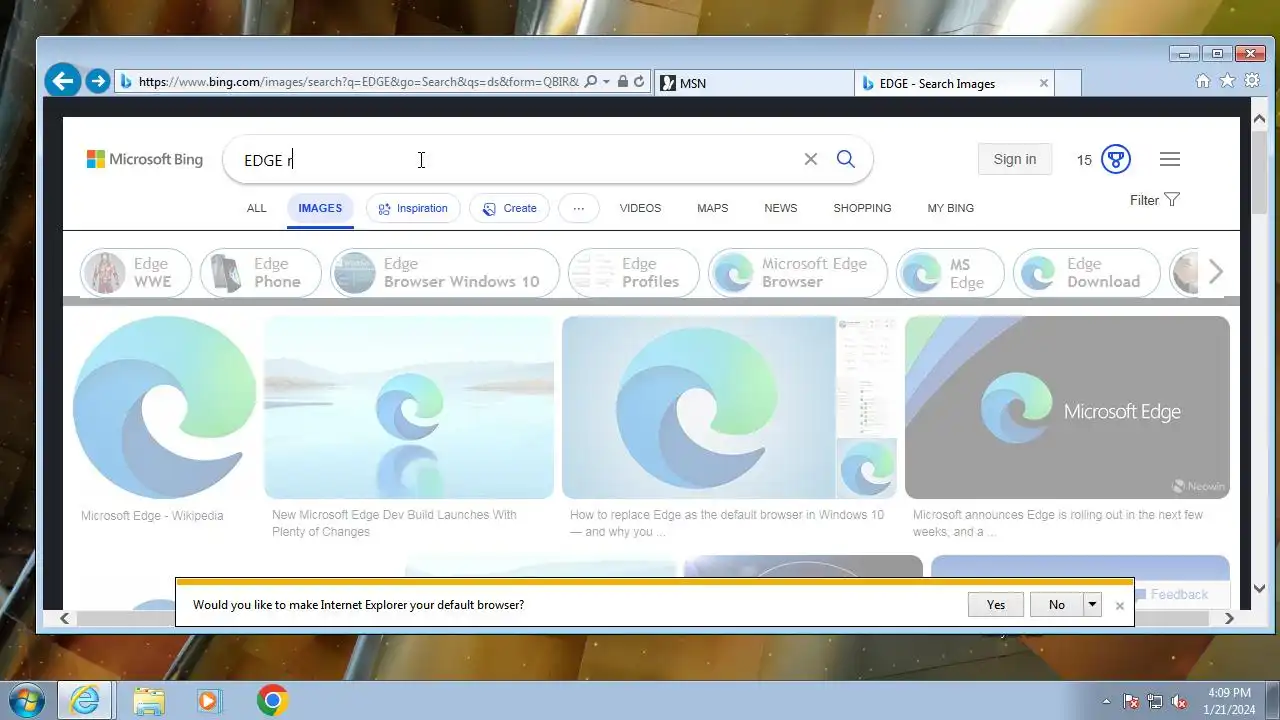1280x720 pixels.
Task: Select Edge Browser Windows 10 chip
Action: tap(445, 273)
